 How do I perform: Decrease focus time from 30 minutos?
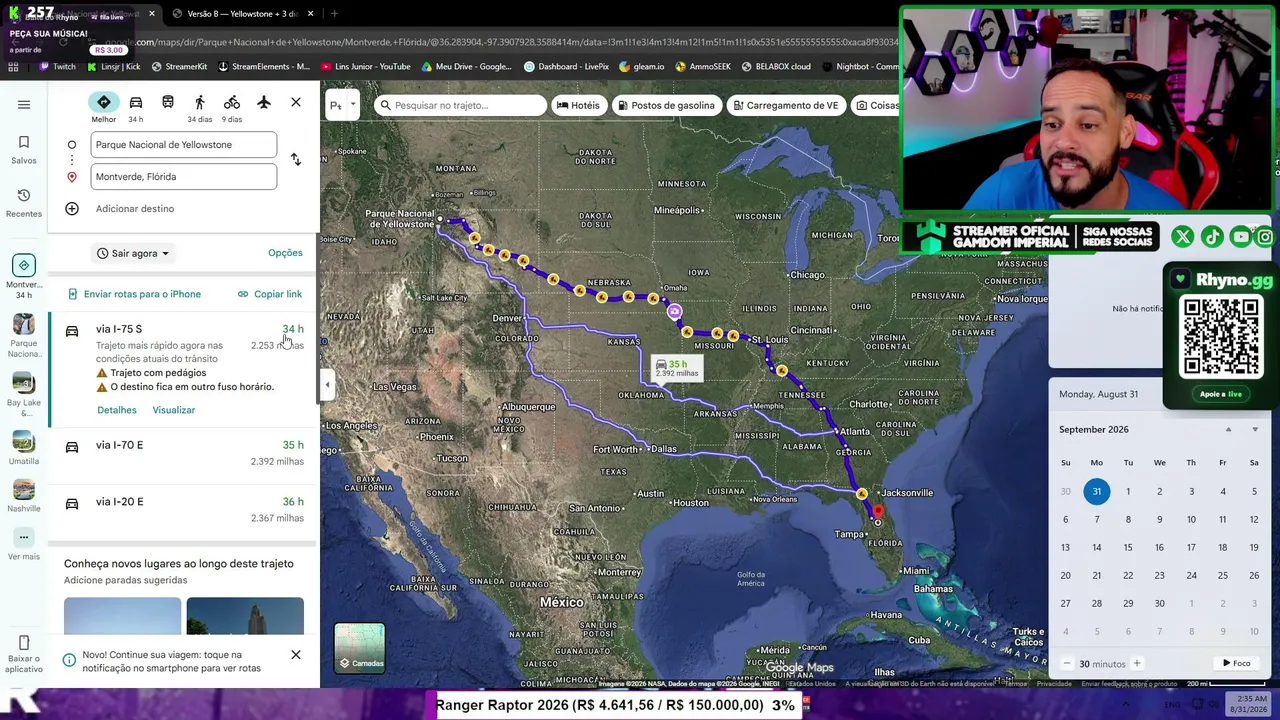[x=1066, y=664]
